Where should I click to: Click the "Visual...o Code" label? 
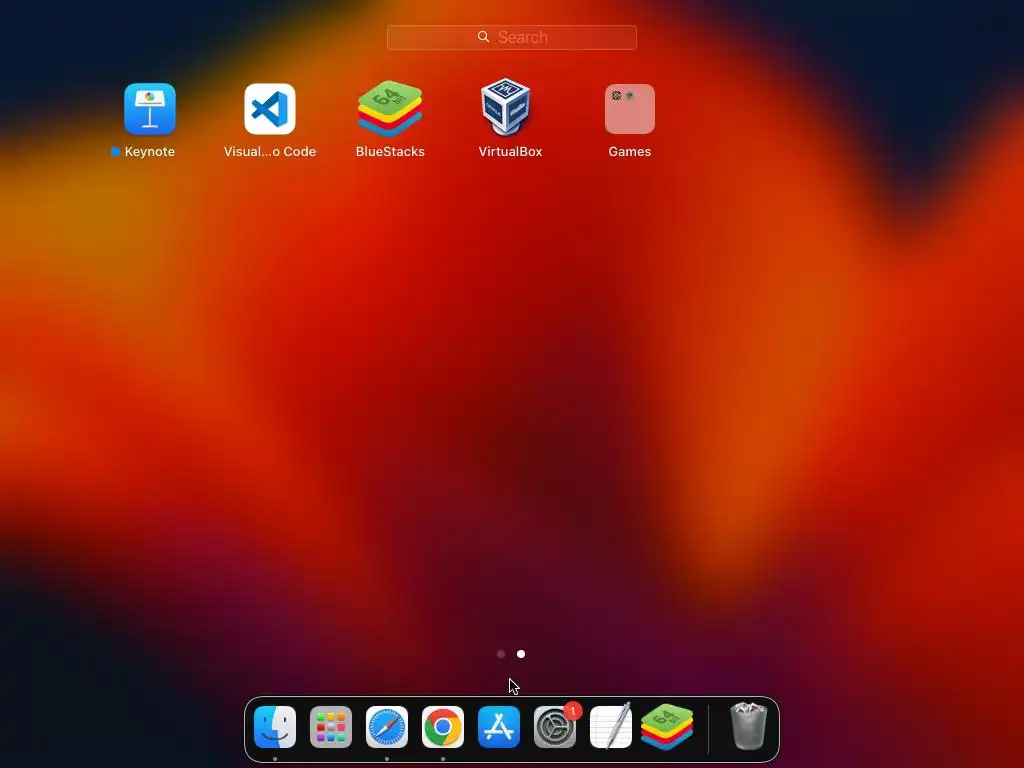pyautogui.click(x=270, y=152)
